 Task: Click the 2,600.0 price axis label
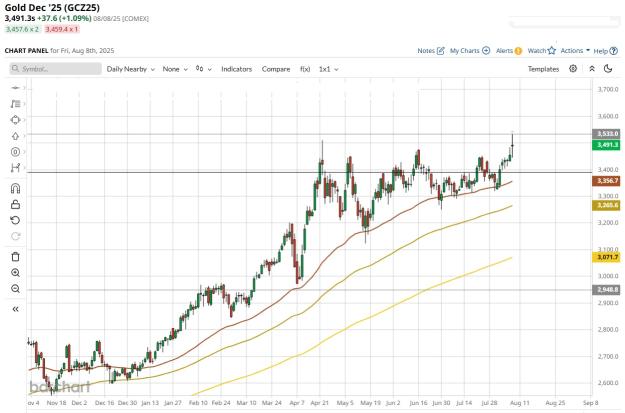[608, 383]
